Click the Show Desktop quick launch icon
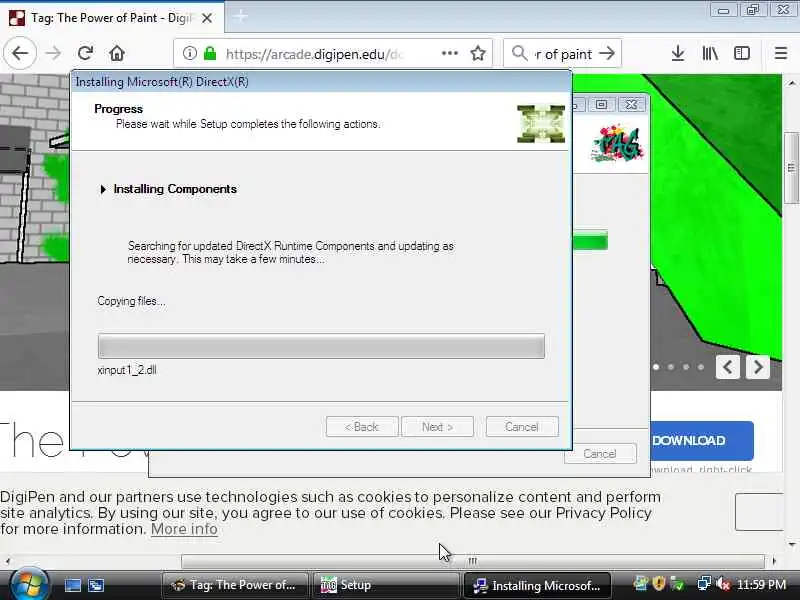Screen dimensions: 800x600 pos(72,585)
